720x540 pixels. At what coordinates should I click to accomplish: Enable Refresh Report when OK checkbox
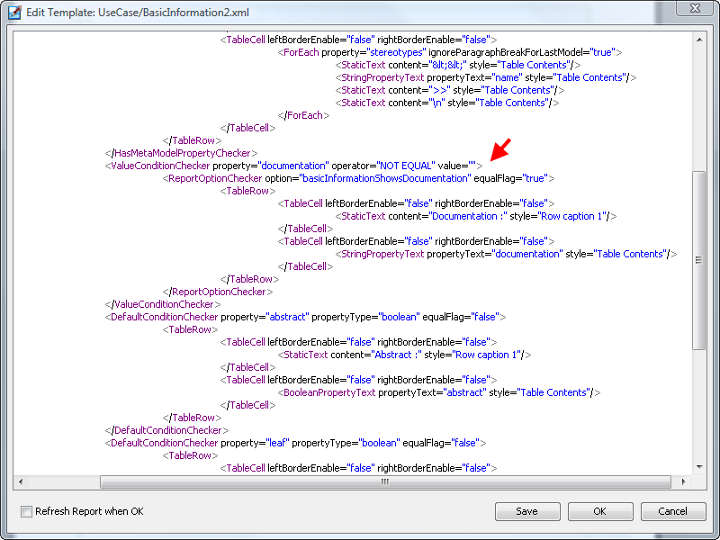pos(27,511)
